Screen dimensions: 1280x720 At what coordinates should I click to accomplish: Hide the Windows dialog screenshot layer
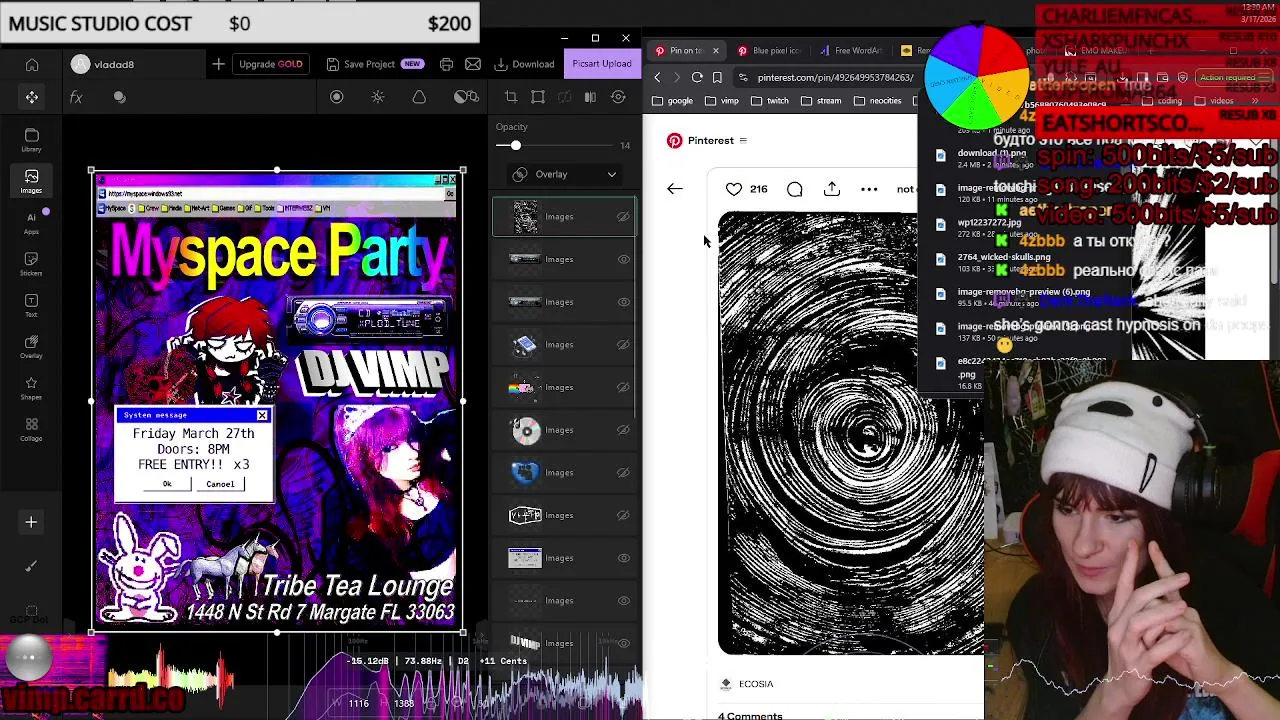click(623, 558)
